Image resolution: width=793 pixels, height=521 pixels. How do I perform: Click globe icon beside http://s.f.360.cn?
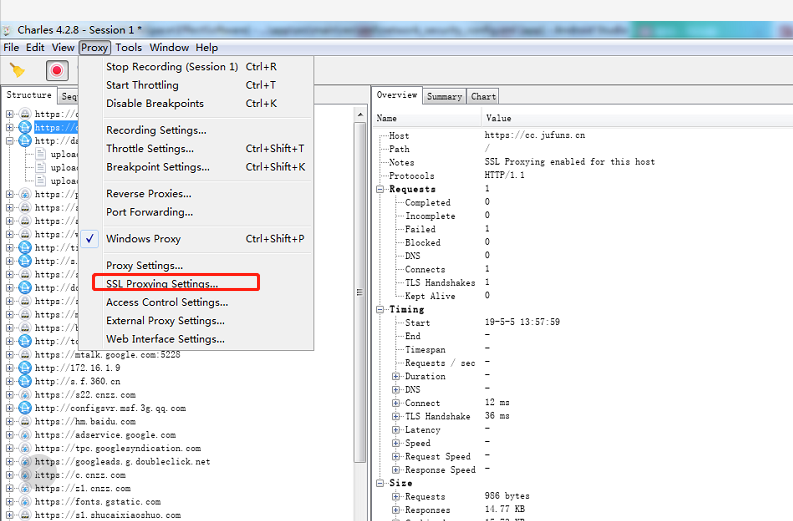[x=25, y=381]
